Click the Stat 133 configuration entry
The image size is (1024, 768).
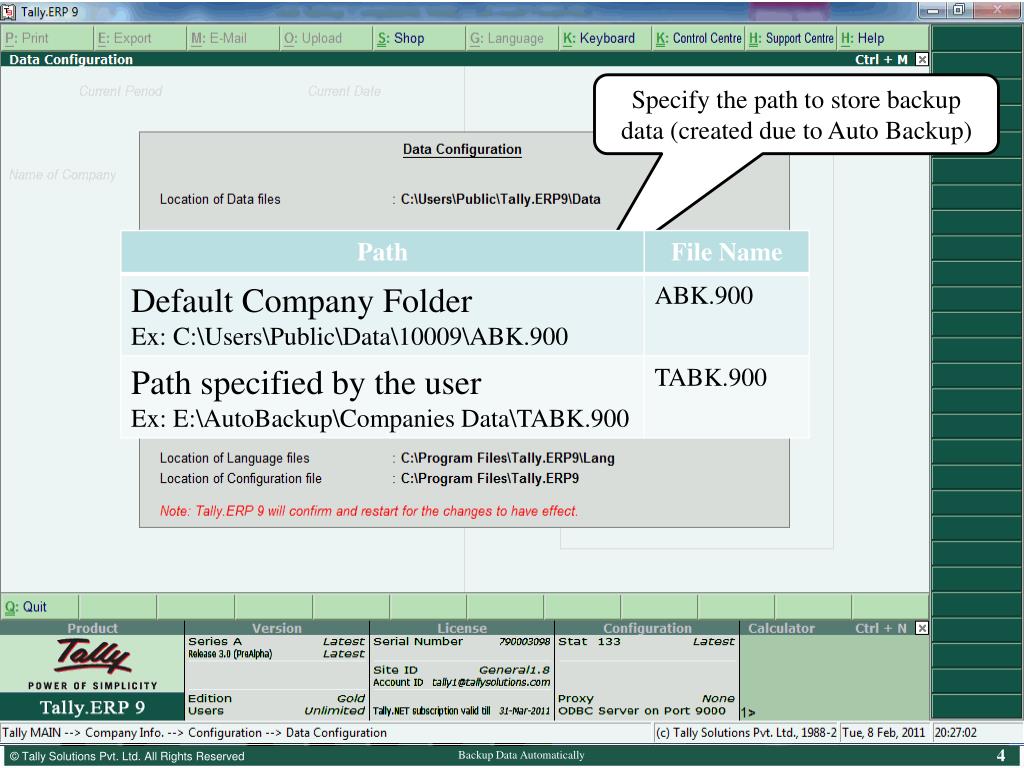point(646,642)
